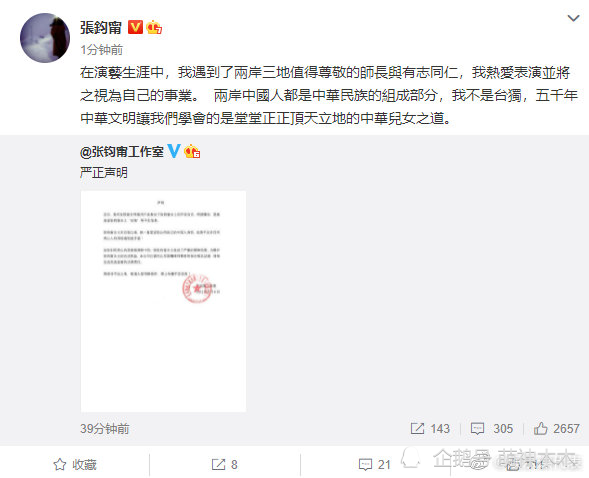Click the 严正声明 text in quoted post
589x478 pixels.
pyautogui.click(x=104, y=173)
